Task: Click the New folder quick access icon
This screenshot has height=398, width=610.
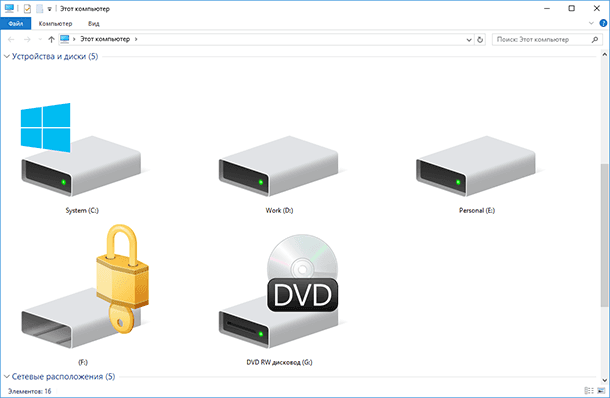Action: (39, 9)
